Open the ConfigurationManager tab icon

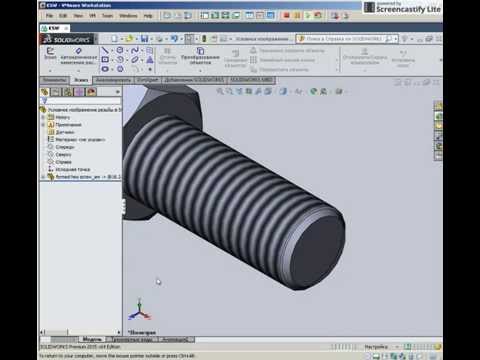click(x=68, y=92)
